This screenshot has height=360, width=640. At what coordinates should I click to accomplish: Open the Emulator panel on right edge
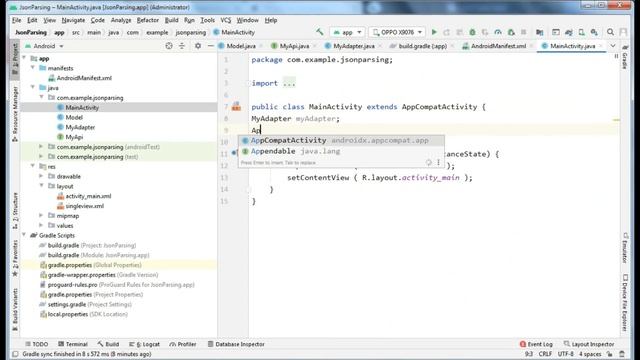(625, 248)
